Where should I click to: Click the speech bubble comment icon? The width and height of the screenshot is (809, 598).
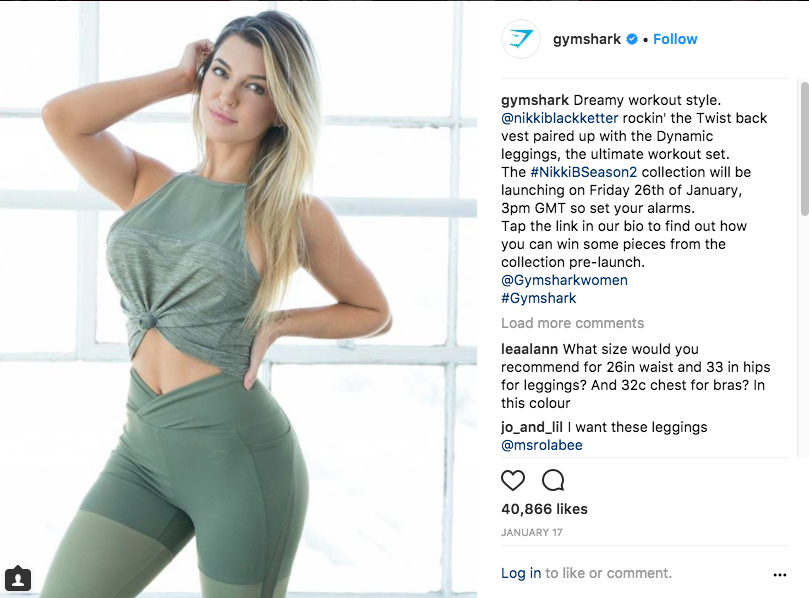[553, 480]
